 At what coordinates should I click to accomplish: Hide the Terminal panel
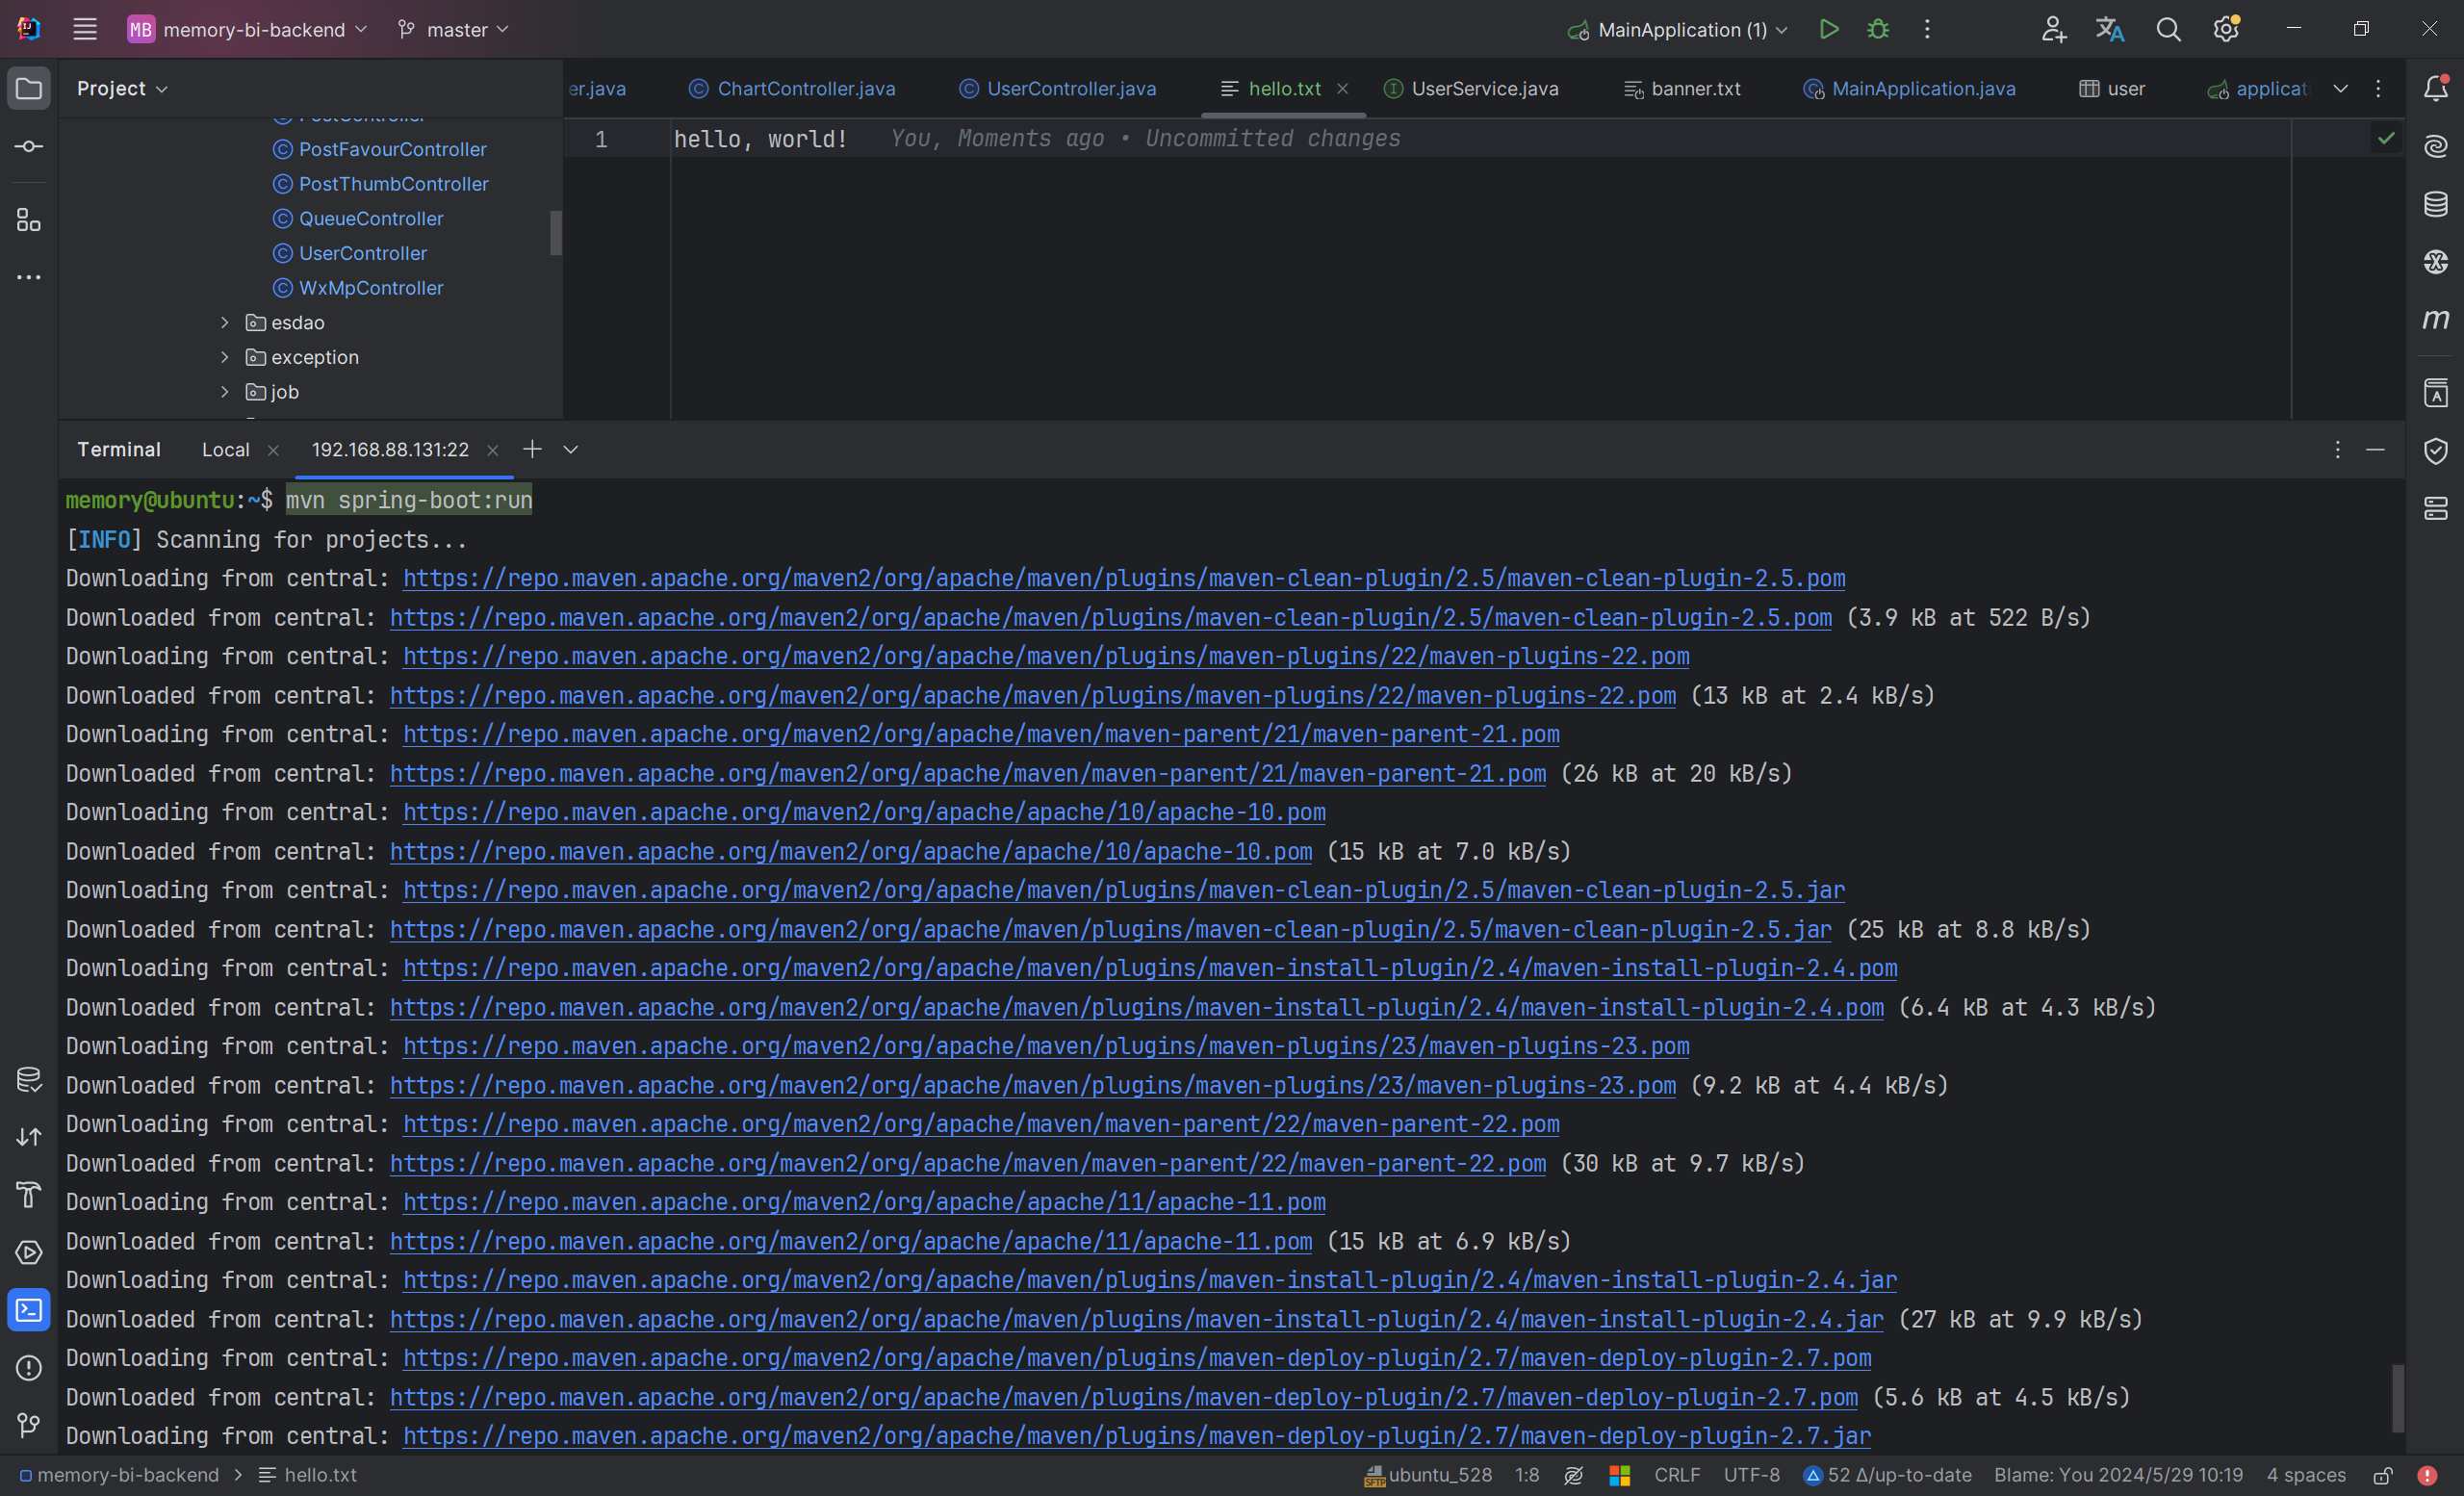2376,450
